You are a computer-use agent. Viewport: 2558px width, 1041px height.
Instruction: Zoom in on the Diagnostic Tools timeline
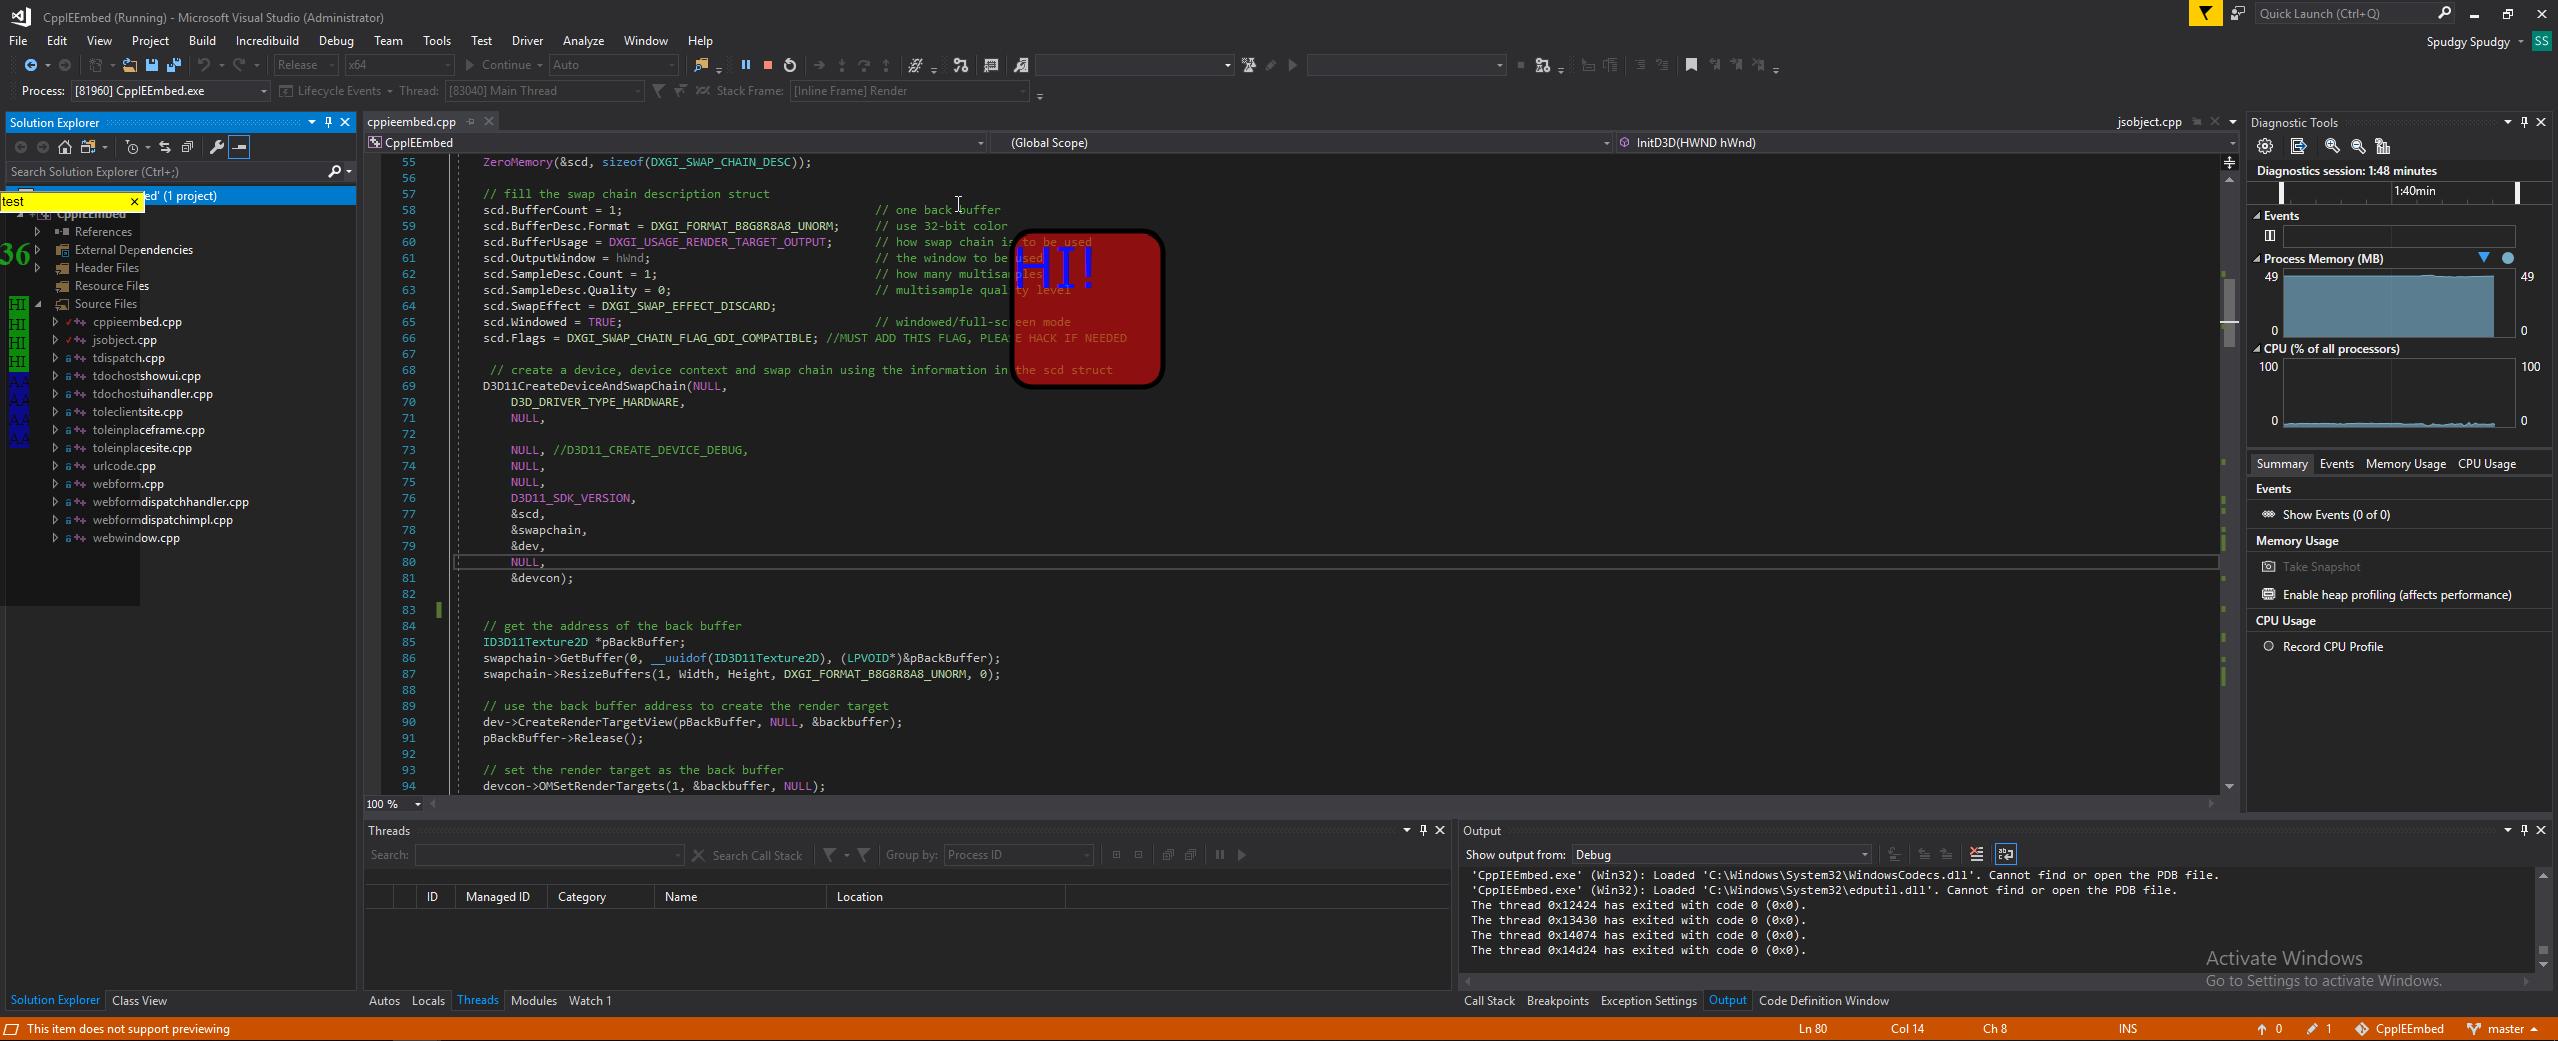[x=2332, y=146]
